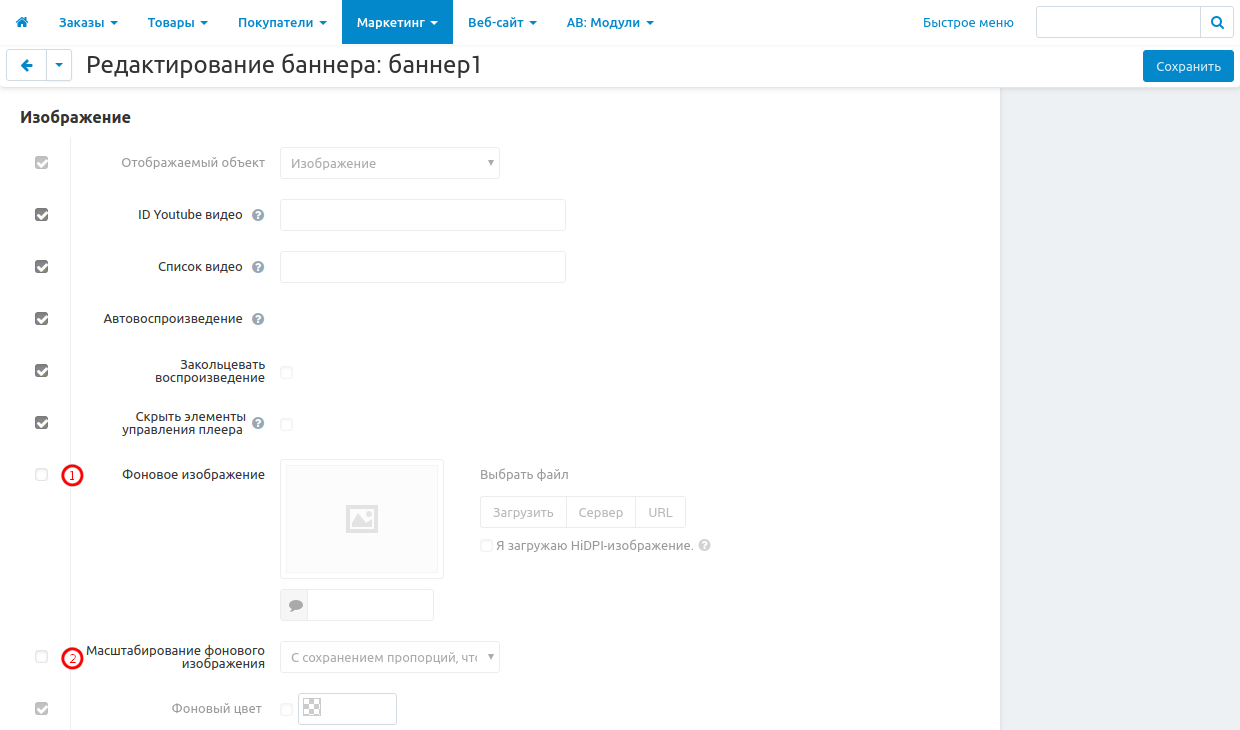Click the home icon in navbar
Image resolution: width=1240 pixels, height=730 pixels.
pyautogui.click(x=22, y=22)
